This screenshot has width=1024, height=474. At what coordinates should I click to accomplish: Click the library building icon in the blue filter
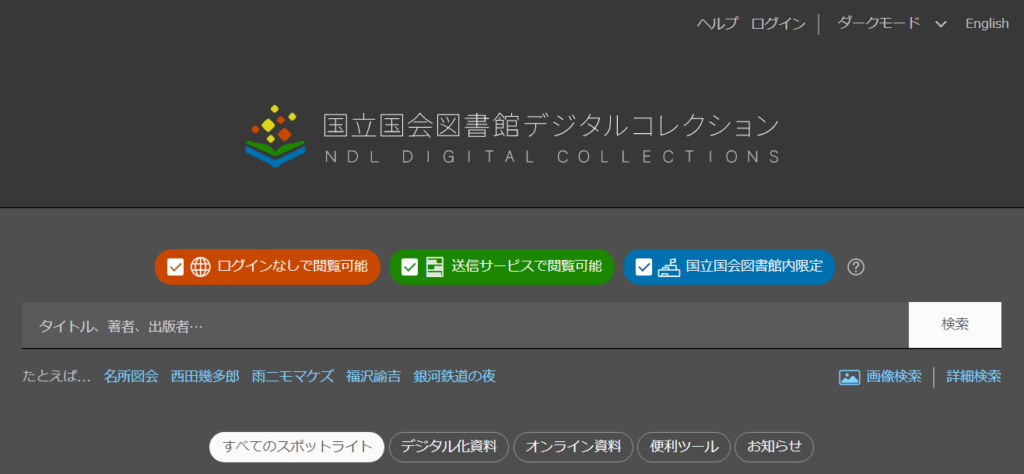[669, 266]
